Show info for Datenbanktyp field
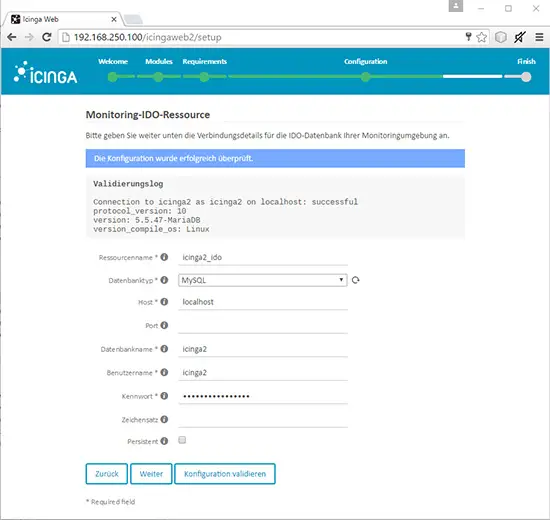Viewport: 550px width, 520px height. coord(164,280)
